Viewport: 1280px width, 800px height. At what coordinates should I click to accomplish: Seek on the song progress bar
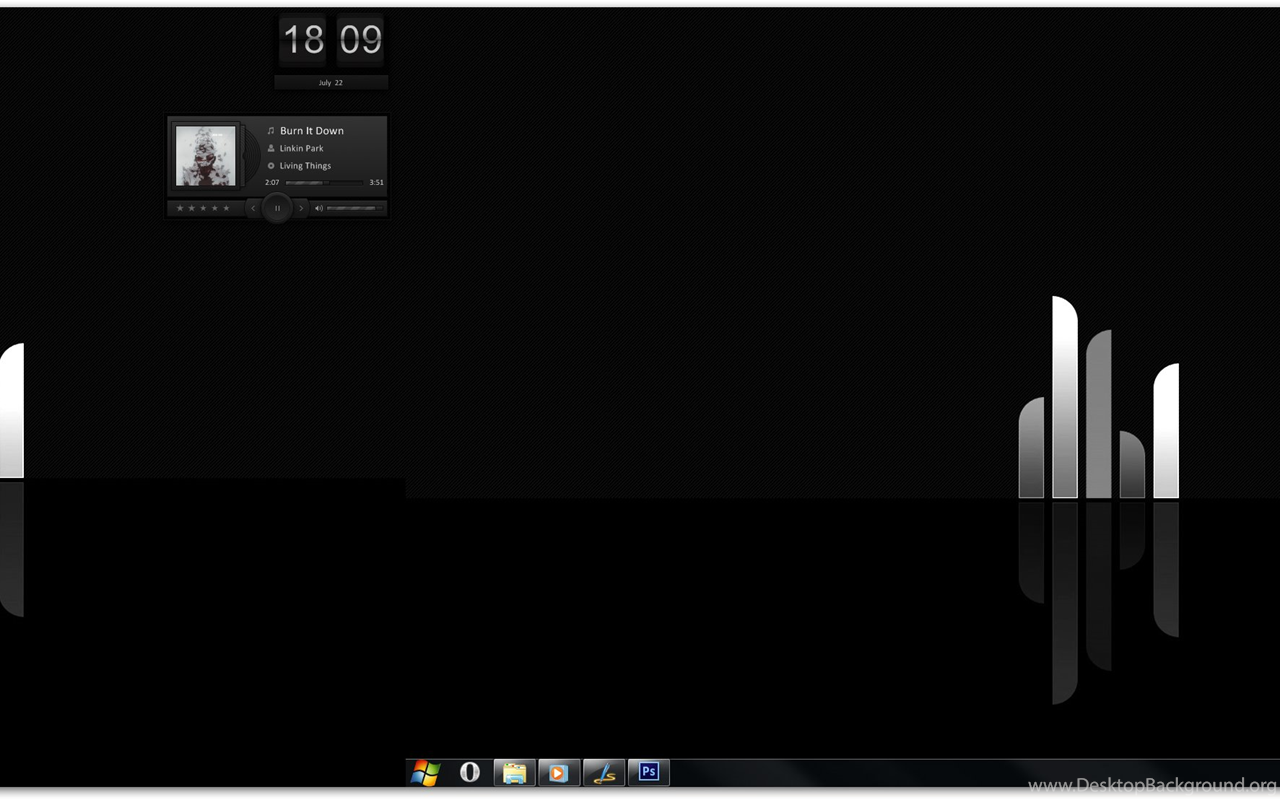[x=324, y=183]
